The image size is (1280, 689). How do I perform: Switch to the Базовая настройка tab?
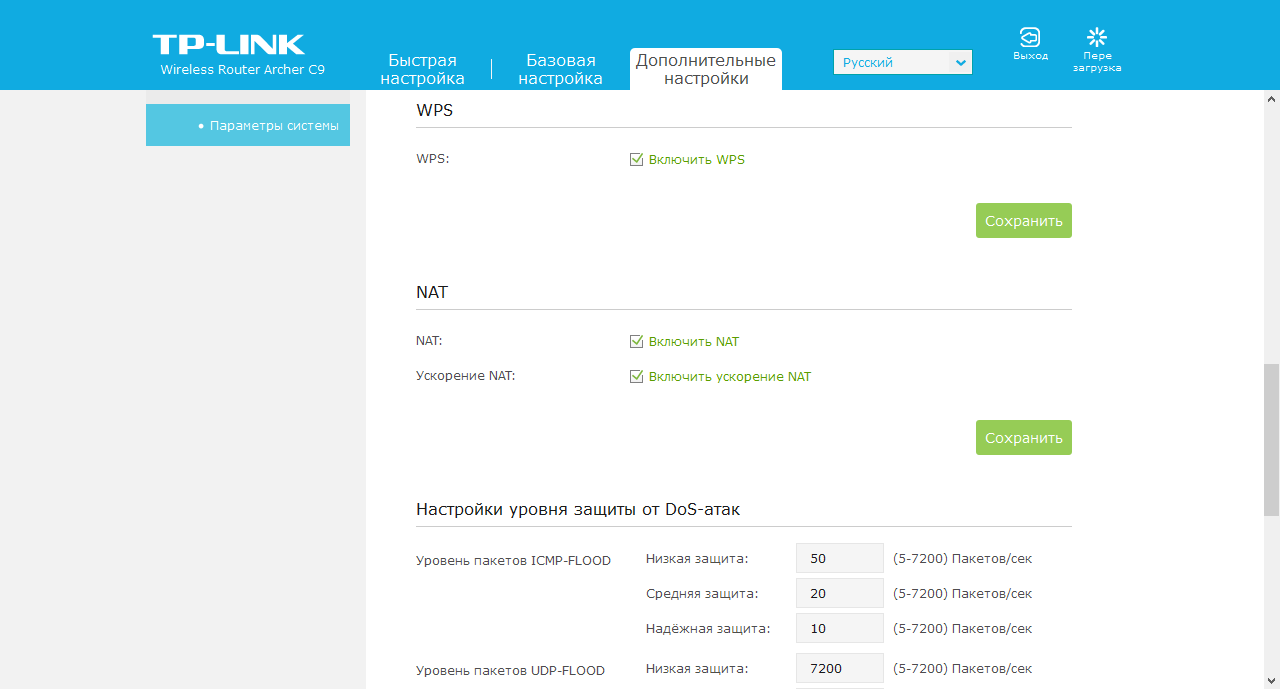click(560, 69)
